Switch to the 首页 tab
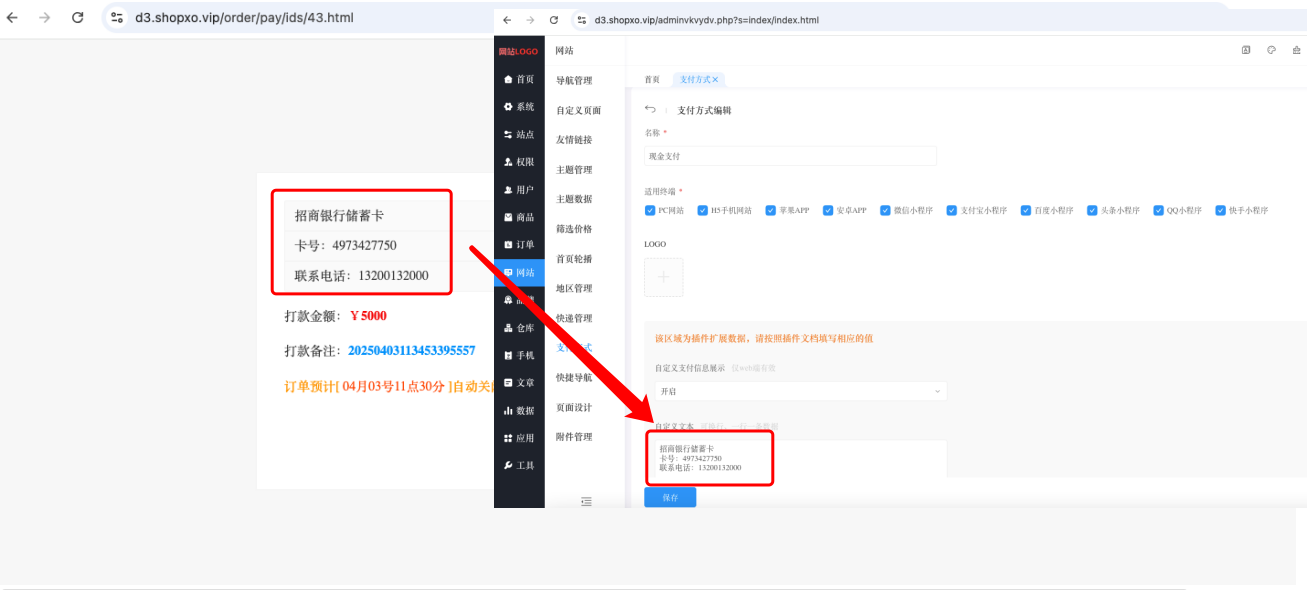The height and width of the screenshot is (590, 1307). pos(652,79)
